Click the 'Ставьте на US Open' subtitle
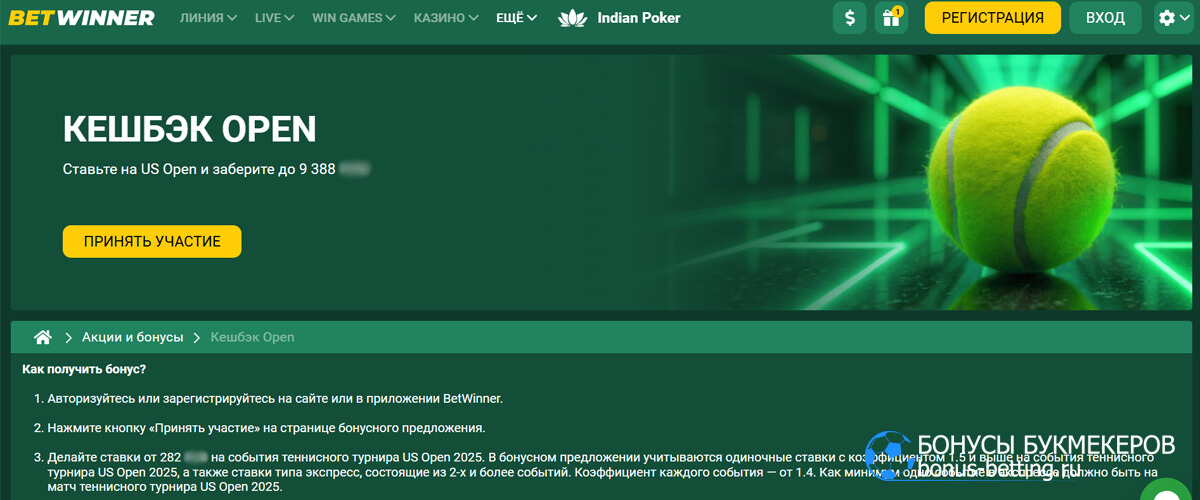The image size is (1200, 500). 216,169
